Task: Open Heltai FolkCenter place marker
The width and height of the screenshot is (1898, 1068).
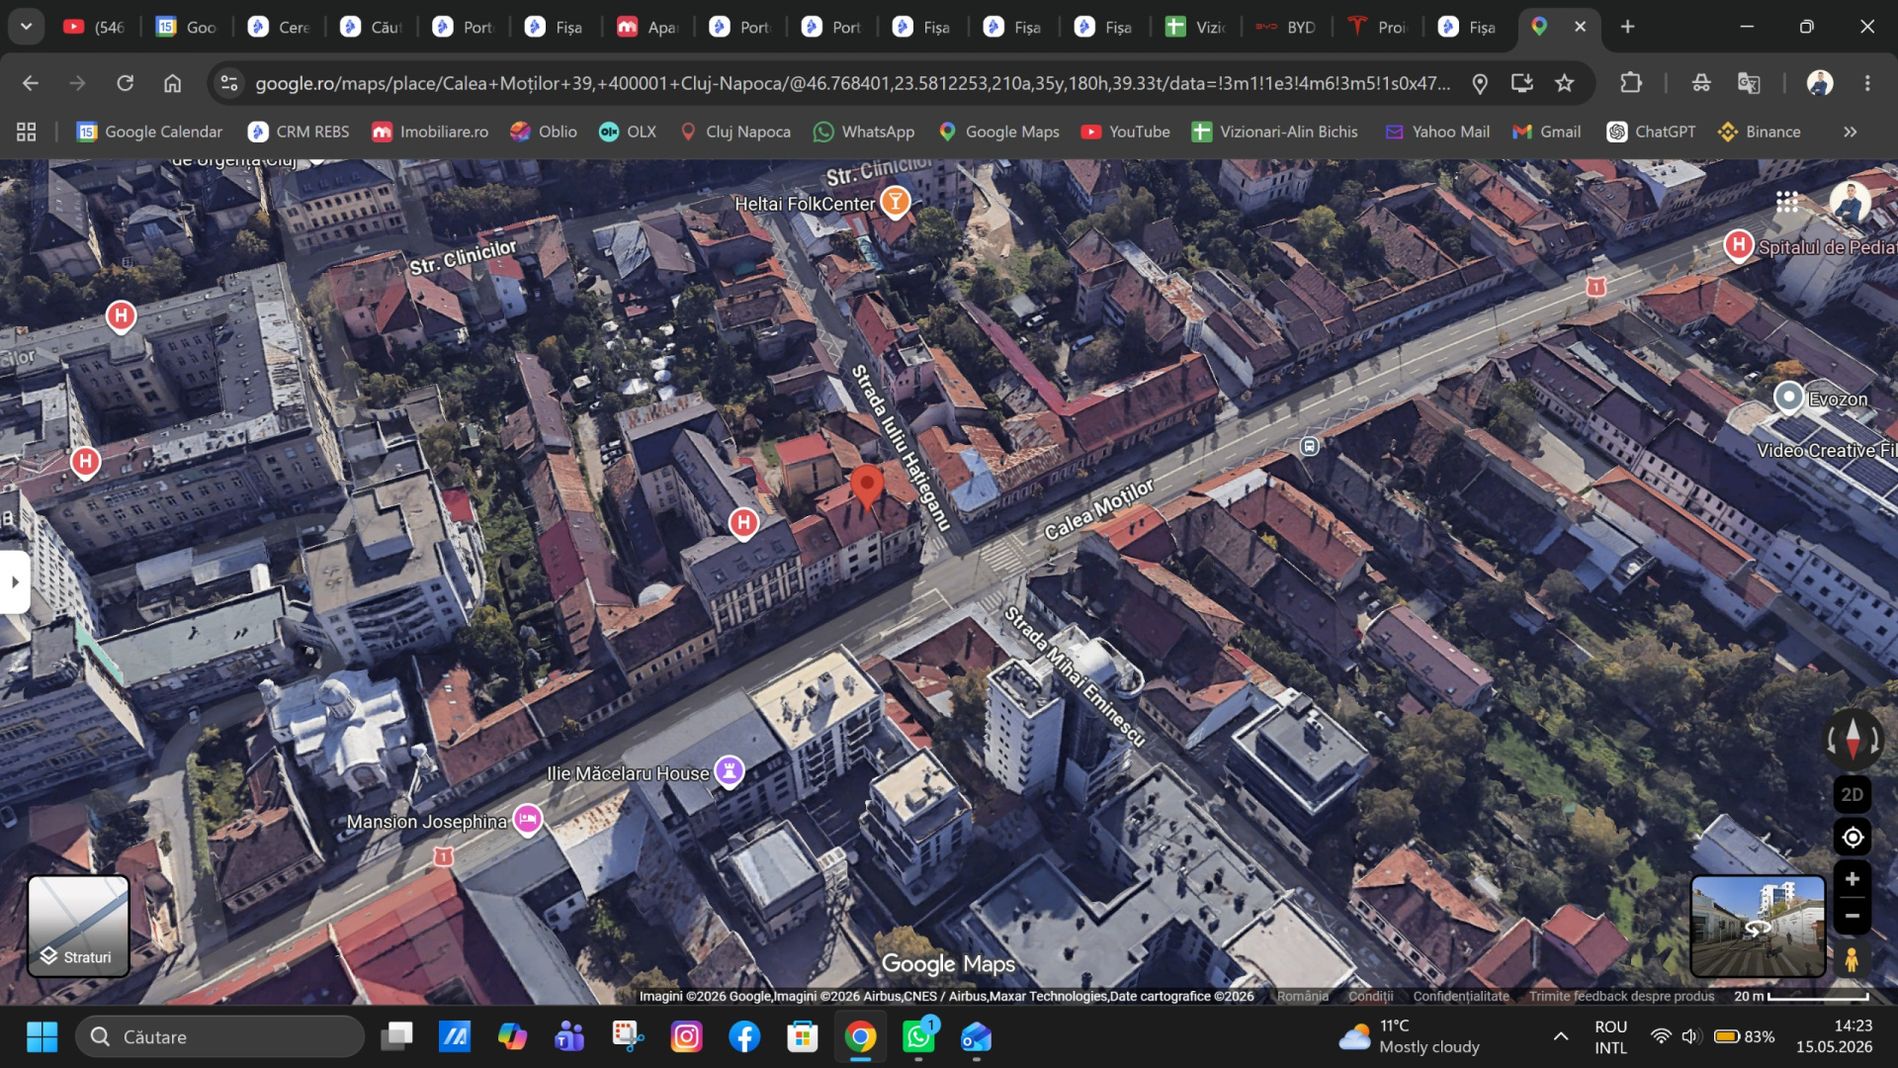Action: pos(895,203)
